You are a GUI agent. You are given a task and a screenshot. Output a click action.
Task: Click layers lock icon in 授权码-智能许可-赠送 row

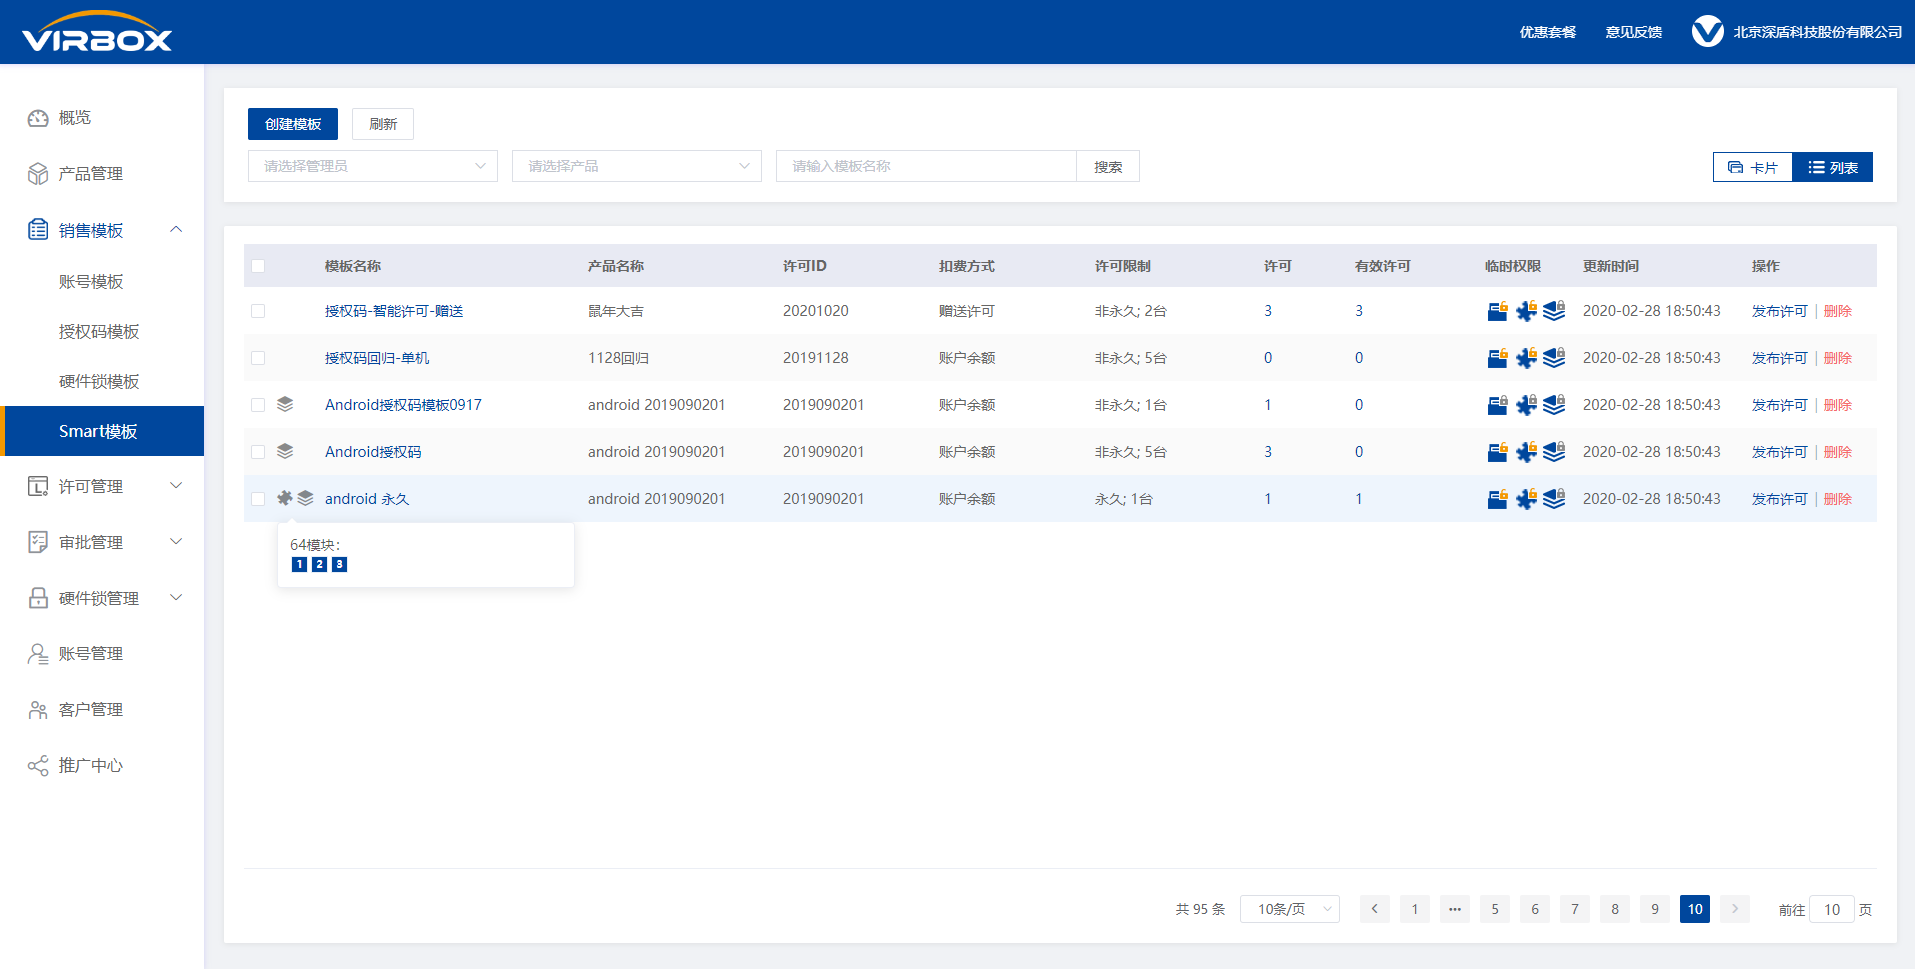(x=1554, y=311)
